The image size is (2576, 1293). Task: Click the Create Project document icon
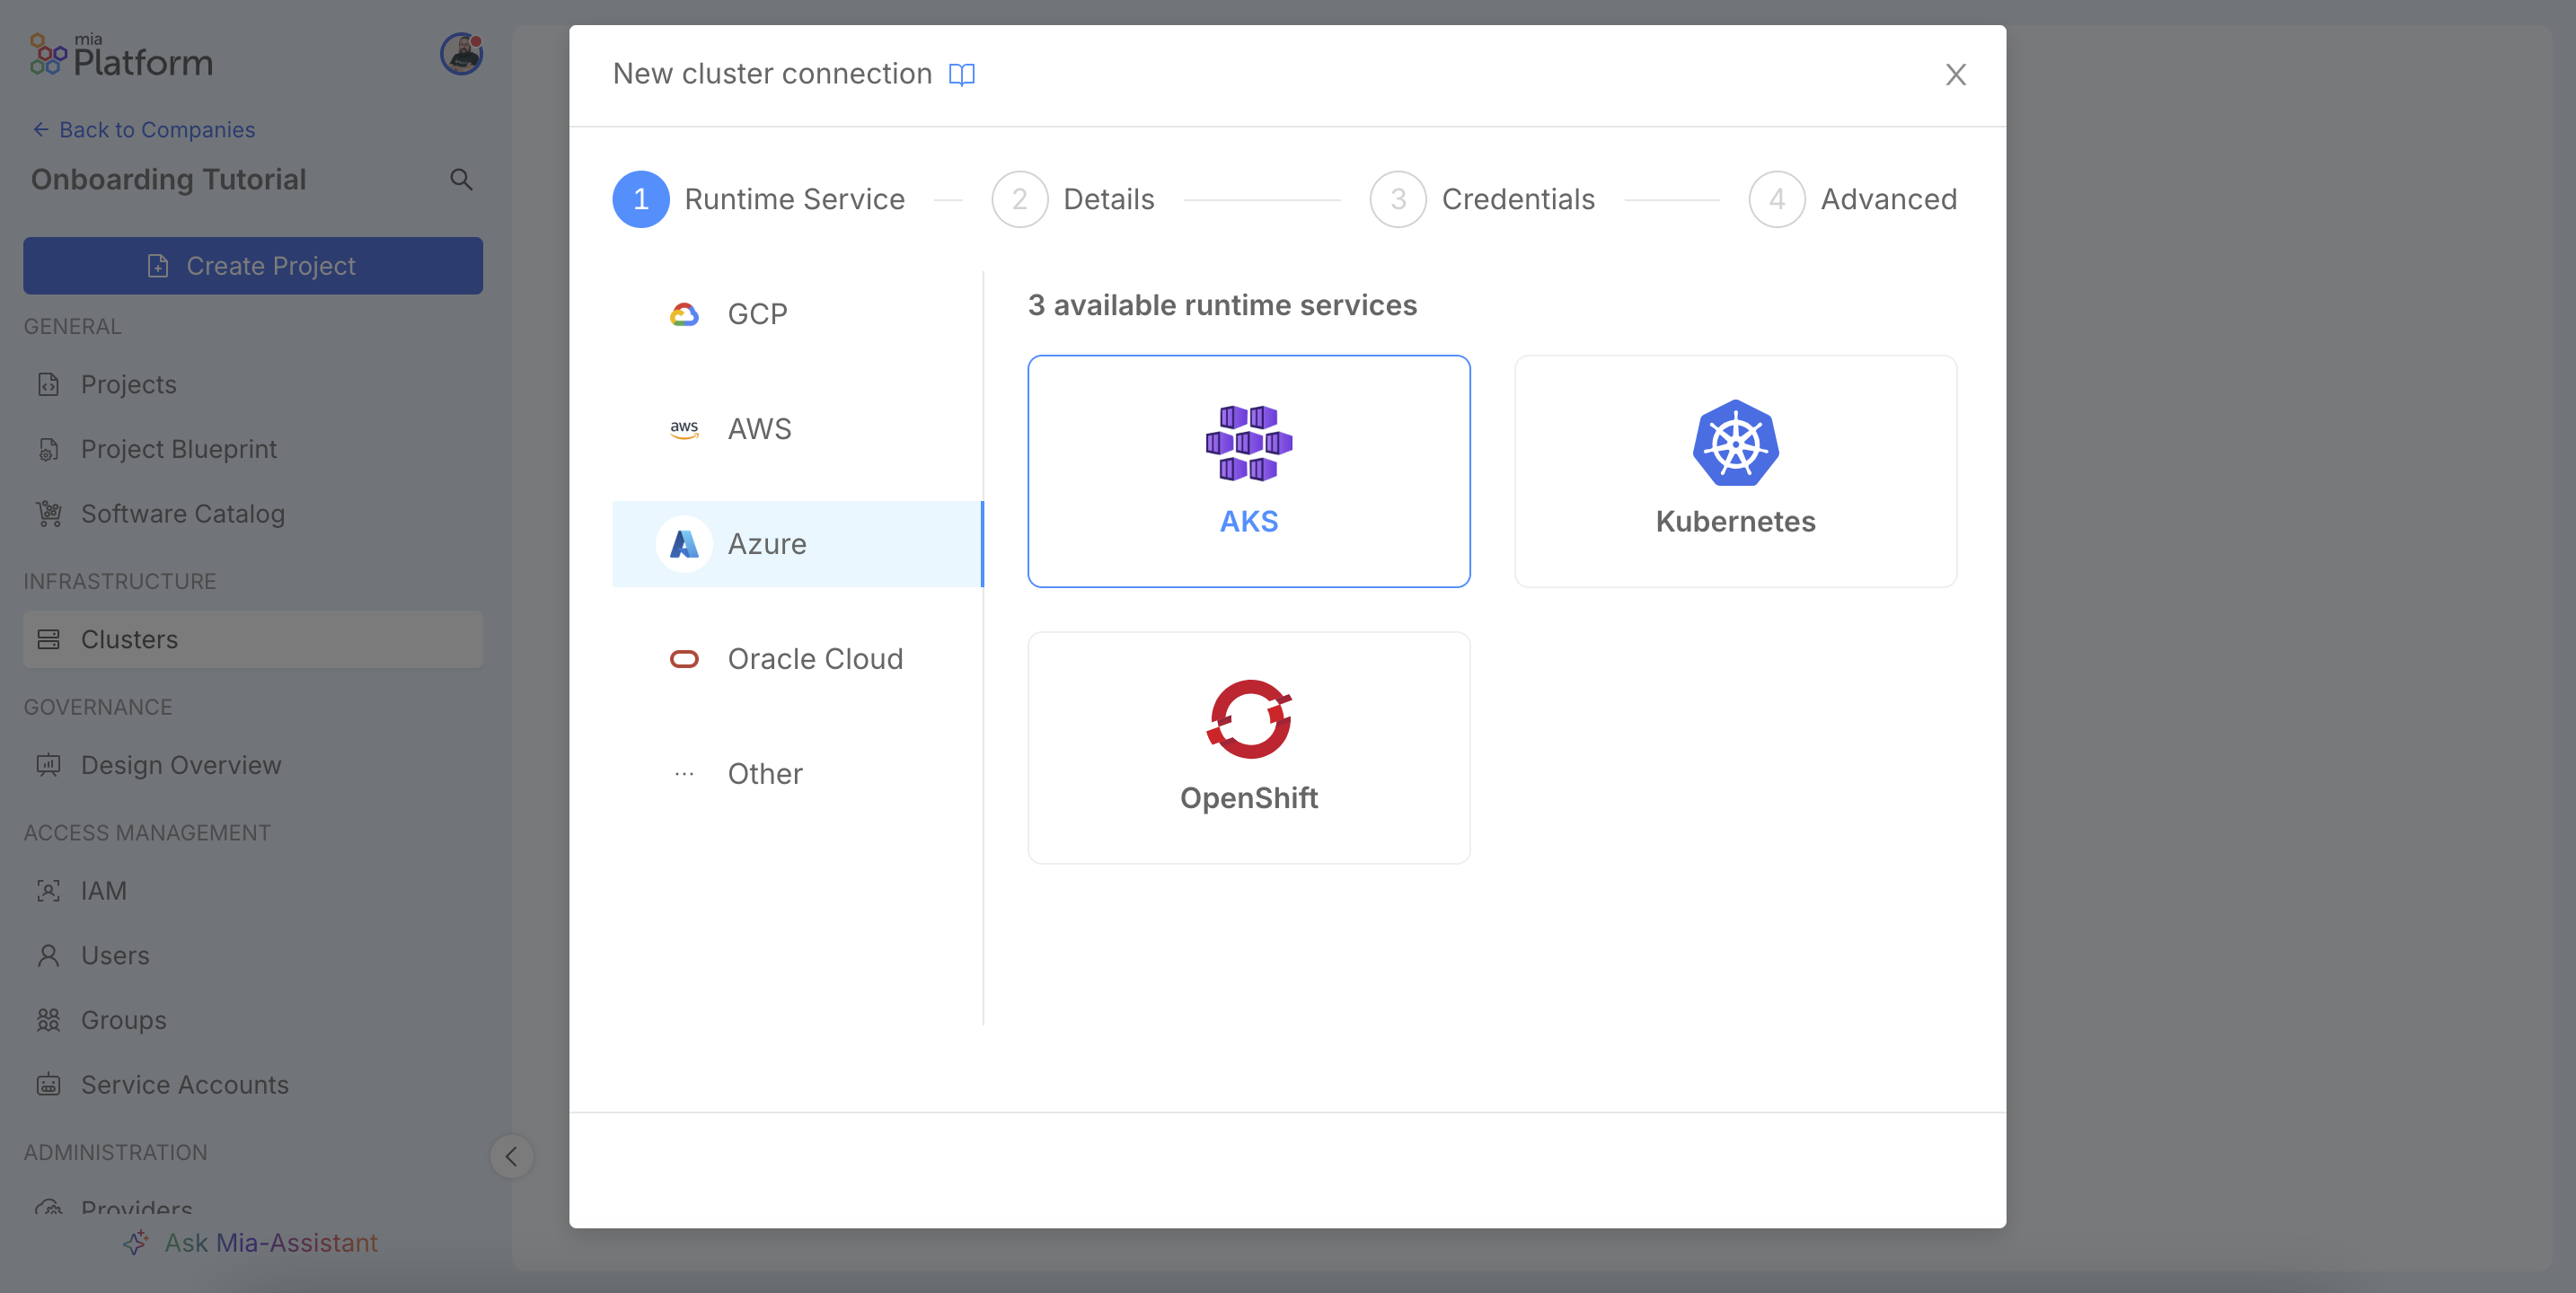(x=158, y=266)
